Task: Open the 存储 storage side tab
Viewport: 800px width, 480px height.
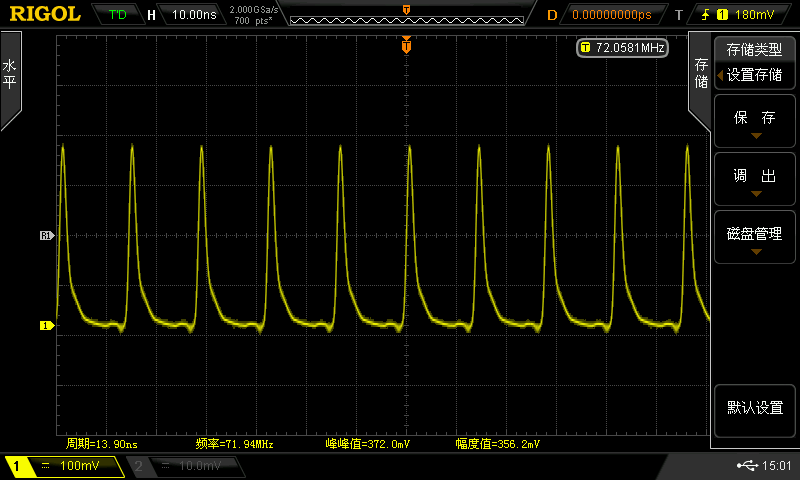Action: [x=701, y=73]
